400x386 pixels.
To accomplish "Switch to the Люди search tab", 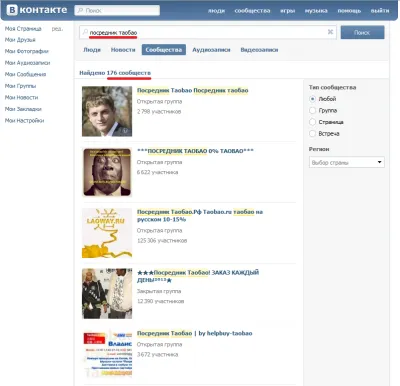I will pyautogui.click(x=92, y=50).
